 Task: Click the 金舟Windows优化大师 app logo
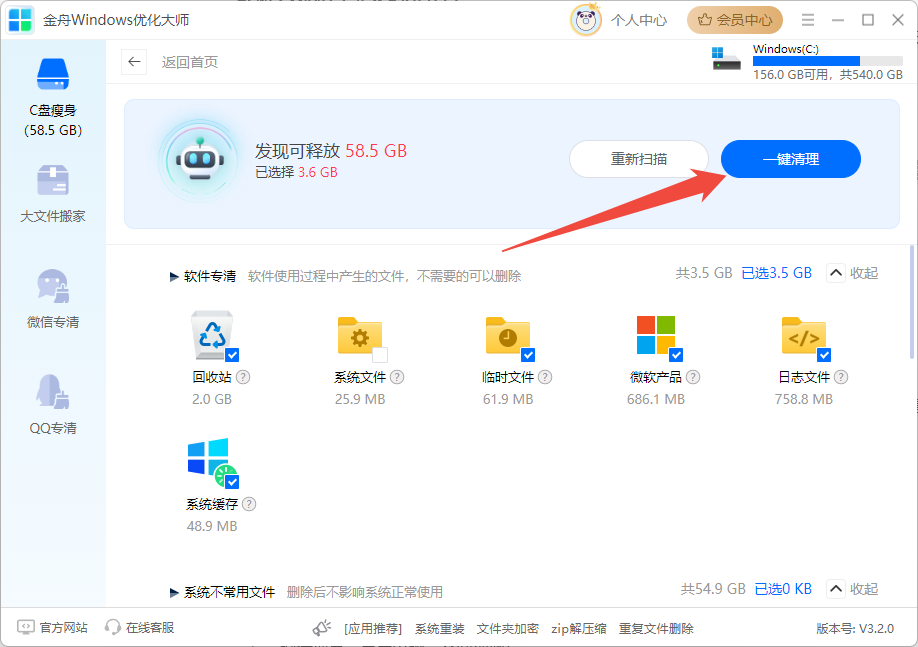coord(20,20)
